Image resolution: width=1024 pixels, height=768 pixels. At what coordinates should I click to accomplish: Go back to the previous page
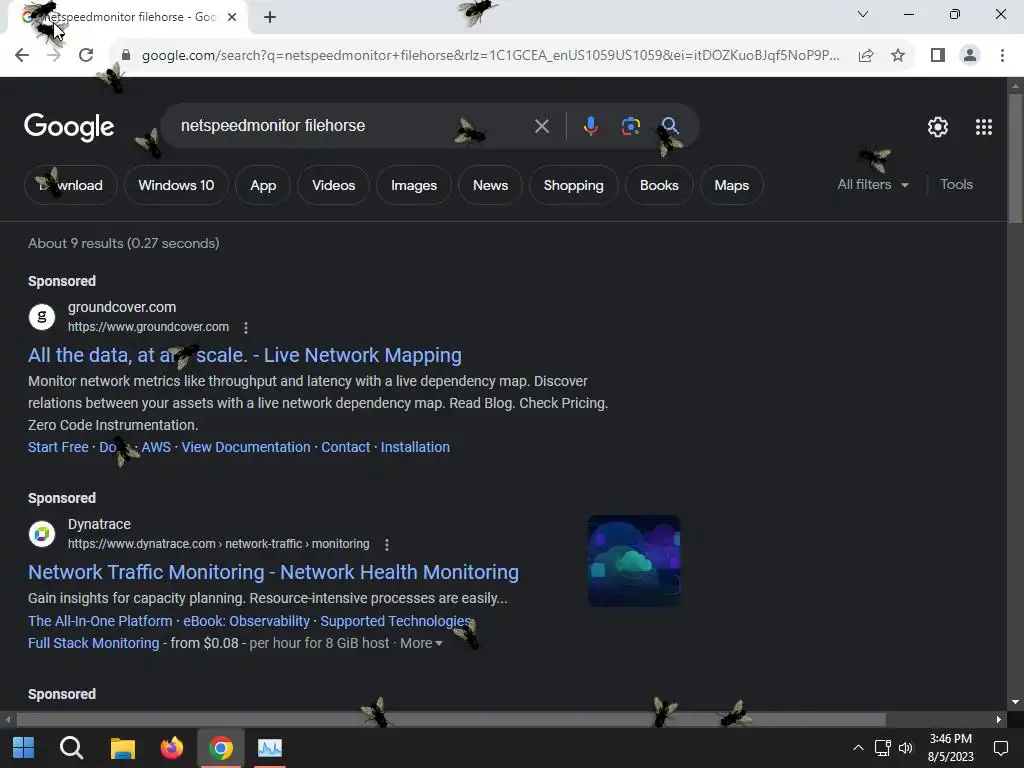coord(22,56)
